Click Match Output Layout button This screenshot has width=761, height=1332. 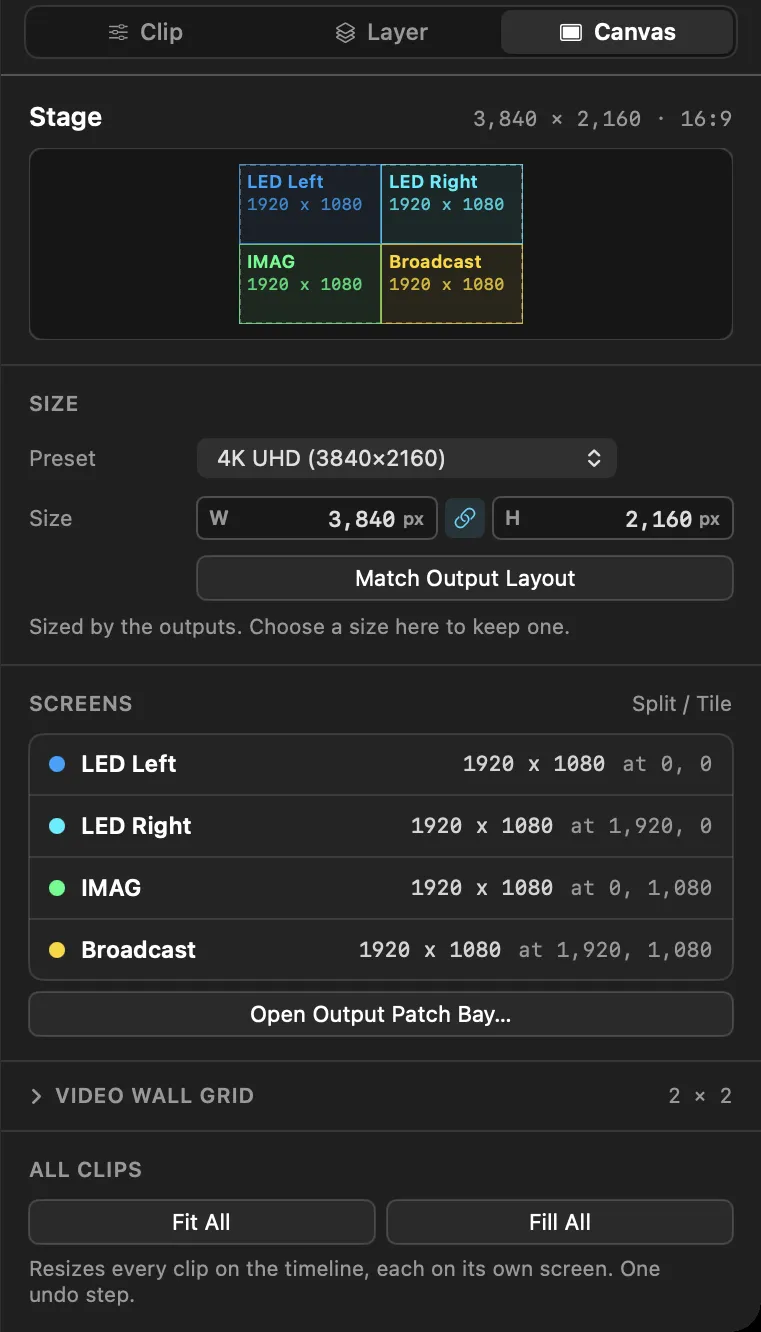click(x=465, y=578)
